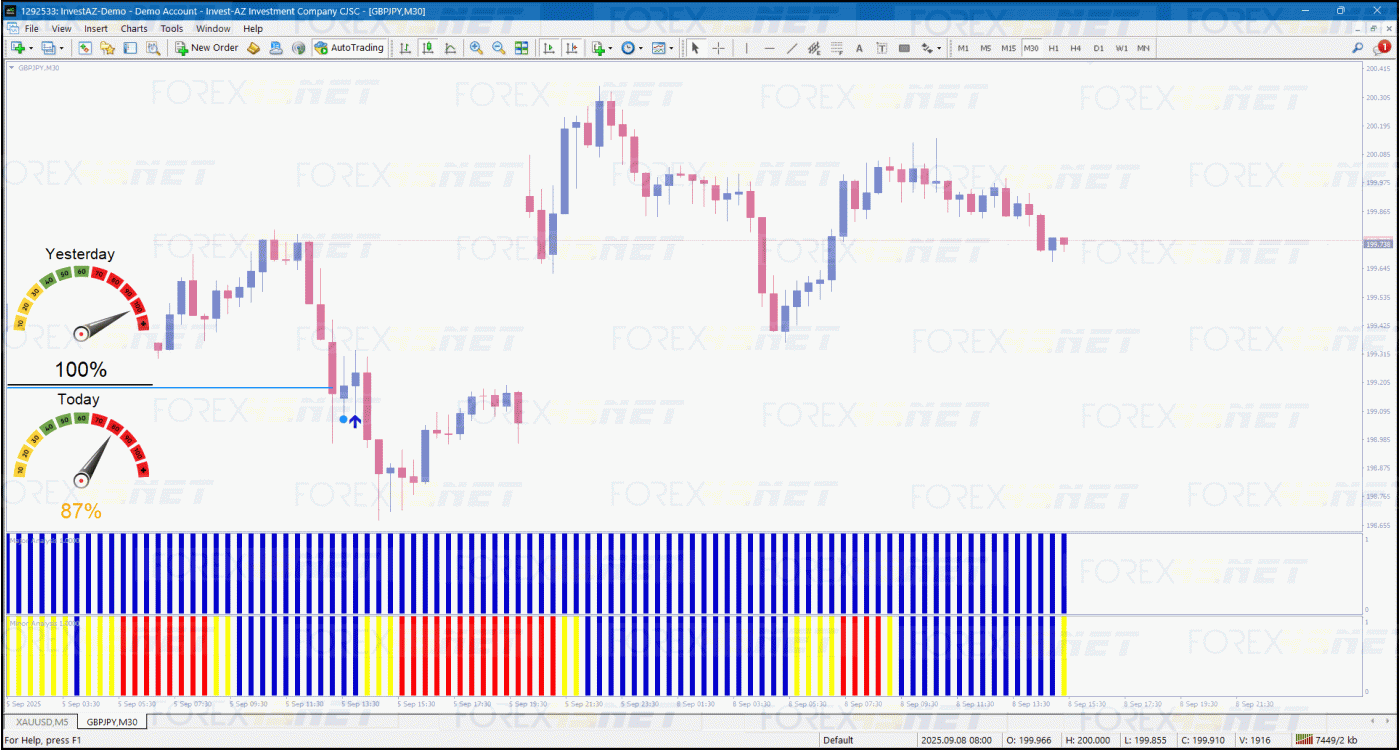Toggle the AutoTrading button
Viewport: 1400px width, 750px height.
349,48
